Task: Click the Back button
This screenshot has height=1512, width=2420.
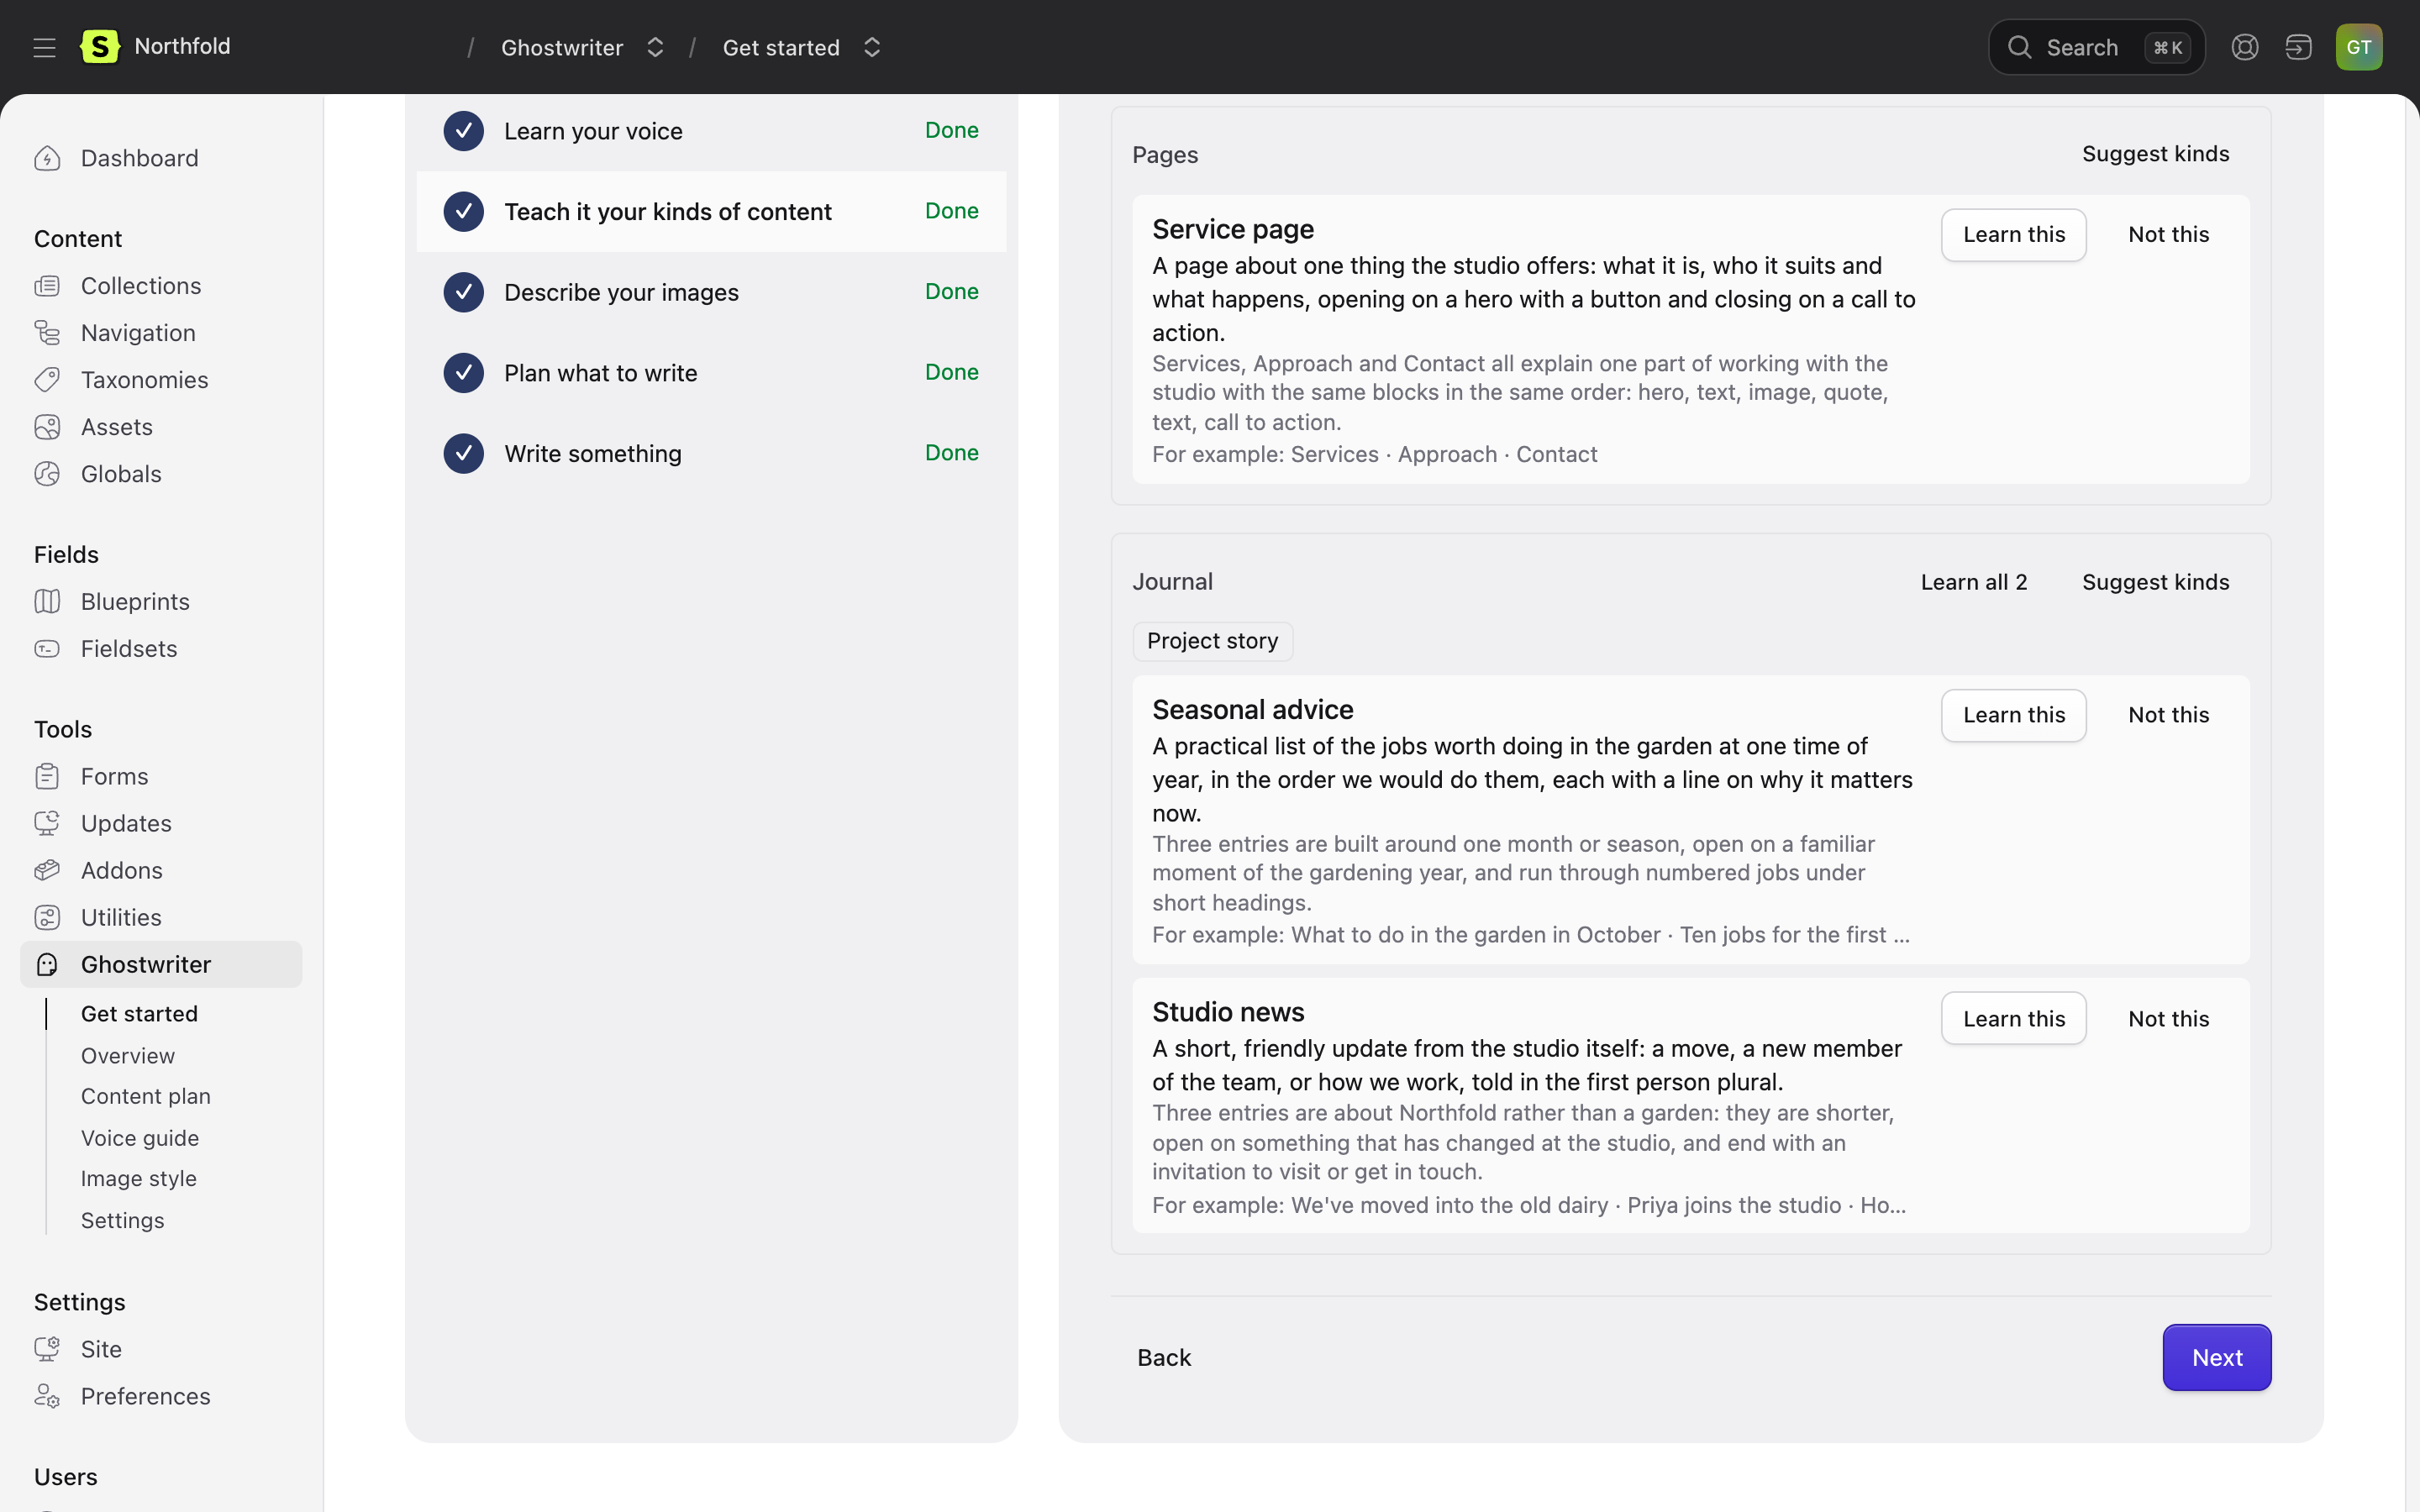Action: [1163, 1357]
